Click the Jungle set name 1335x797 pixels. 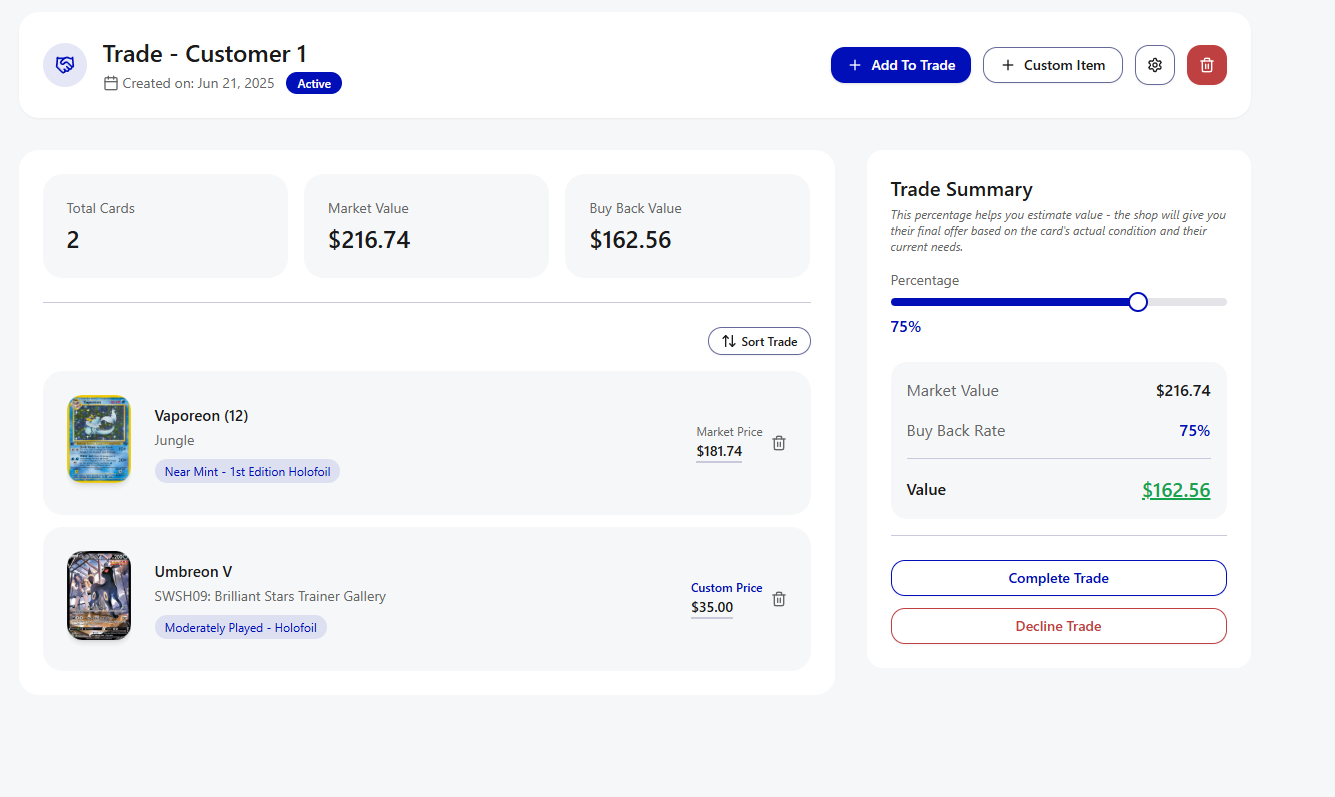174,441
